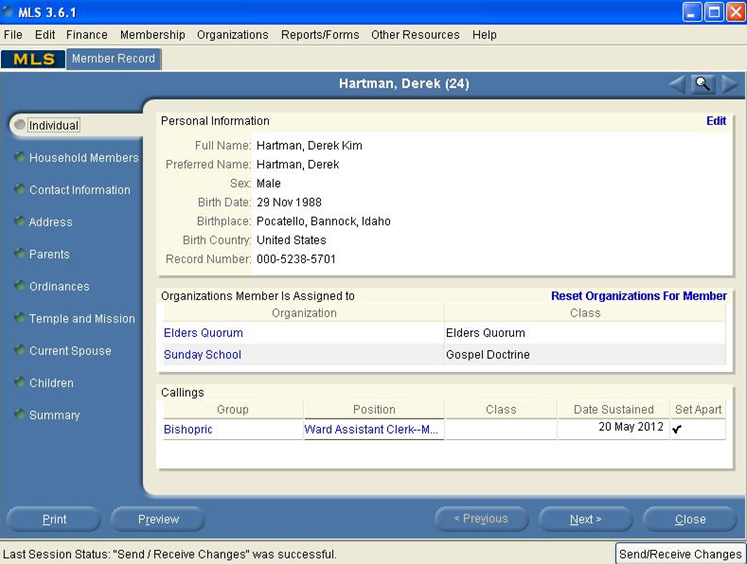Select Temple and Mission section
The image size is (747, 564).
pos(82,318)
